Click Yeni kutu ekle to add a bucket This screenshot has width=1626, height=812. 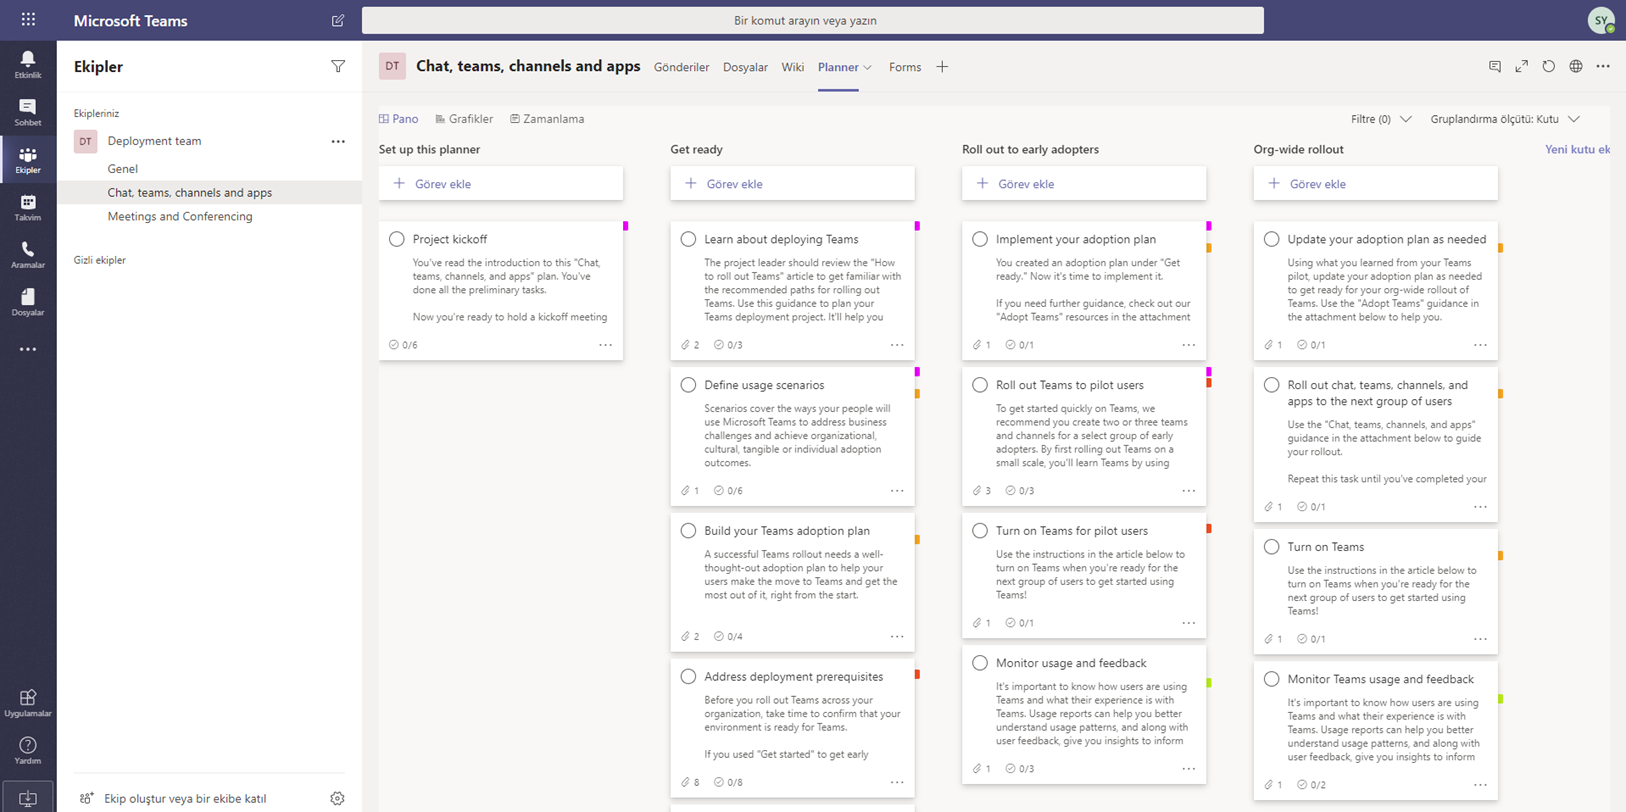(1577, 150)
